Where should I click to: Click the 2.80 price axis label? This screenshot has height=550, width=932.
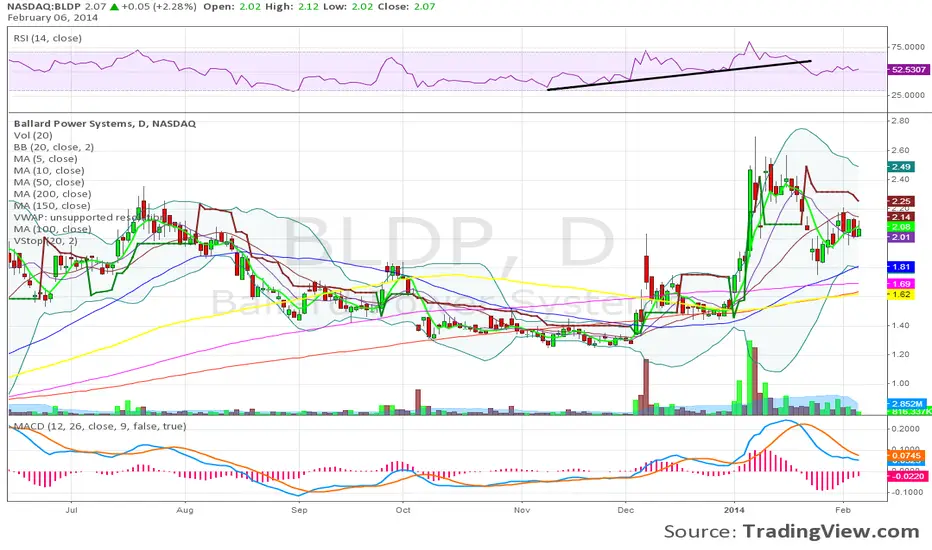(901, 121)
